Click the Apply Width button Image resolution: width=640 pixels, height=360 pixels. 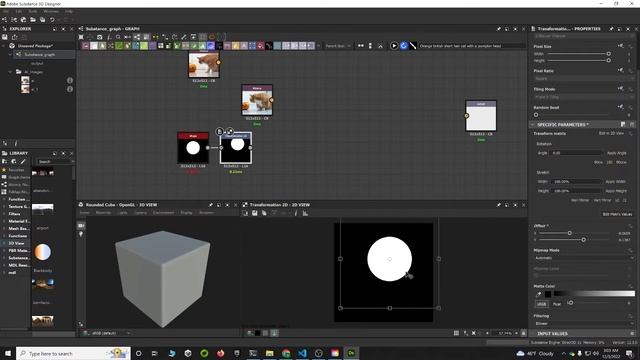[x=616, y=181]
